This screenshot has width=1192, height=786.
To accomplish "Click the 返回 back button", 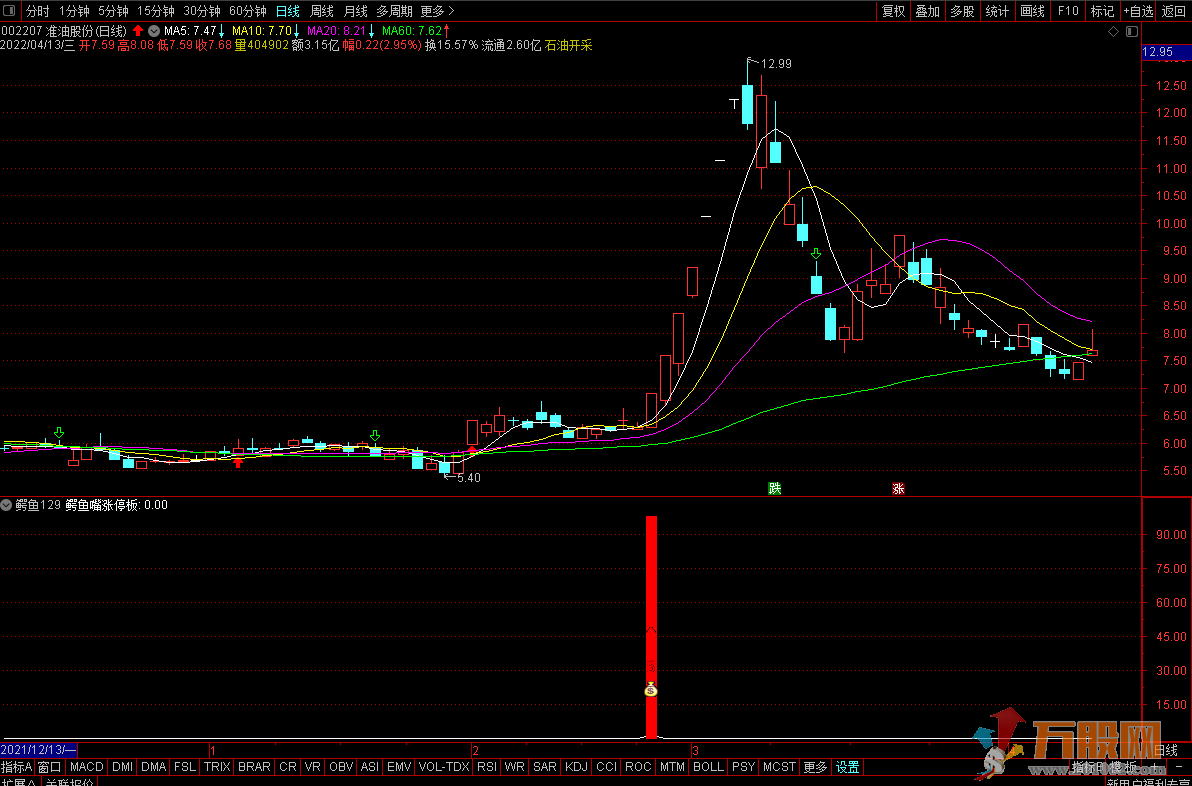I will pos(1174,11).
